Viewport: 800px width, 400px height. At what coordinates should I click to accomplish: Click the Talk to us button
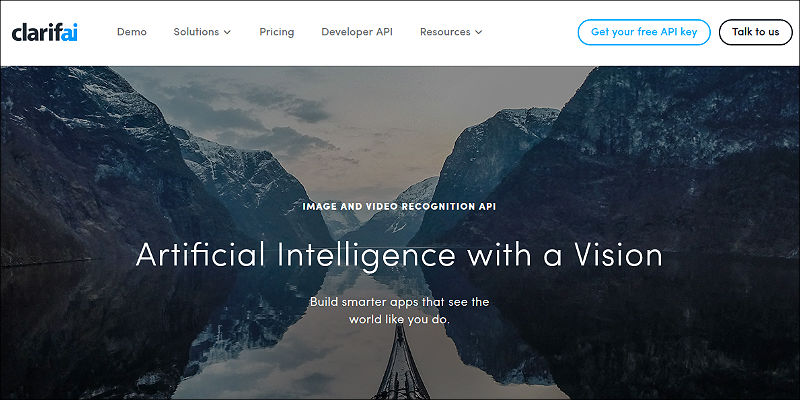(756, 32)
